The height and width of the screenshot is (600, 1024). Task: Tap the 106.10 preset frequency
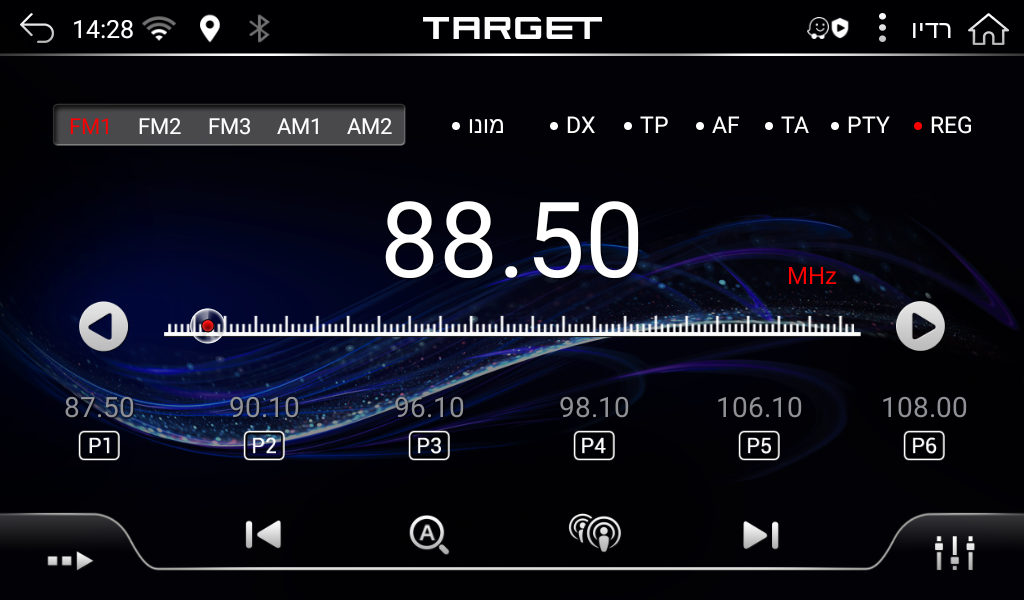[759, 408]
